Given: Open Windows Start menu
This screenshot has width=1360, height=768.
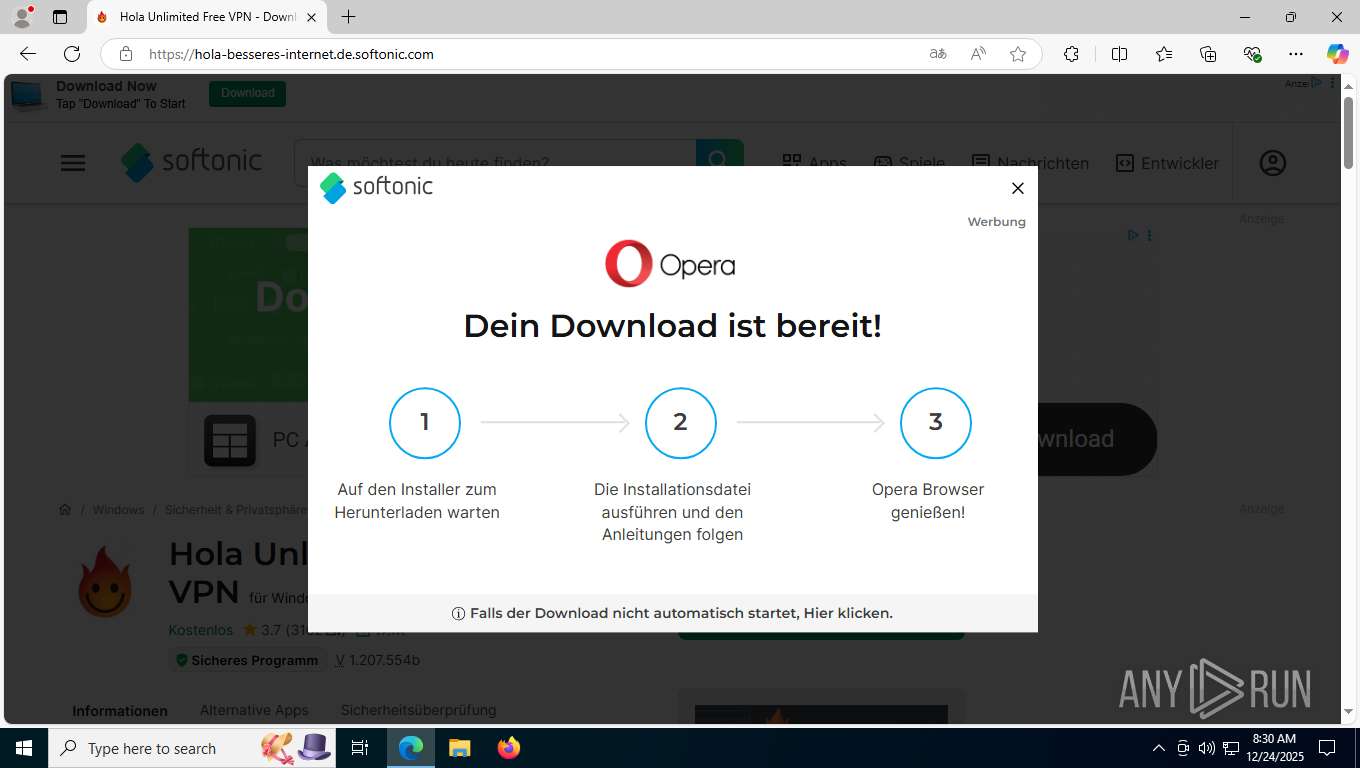Looking at the screenshot, I should (x=23, y=748).
